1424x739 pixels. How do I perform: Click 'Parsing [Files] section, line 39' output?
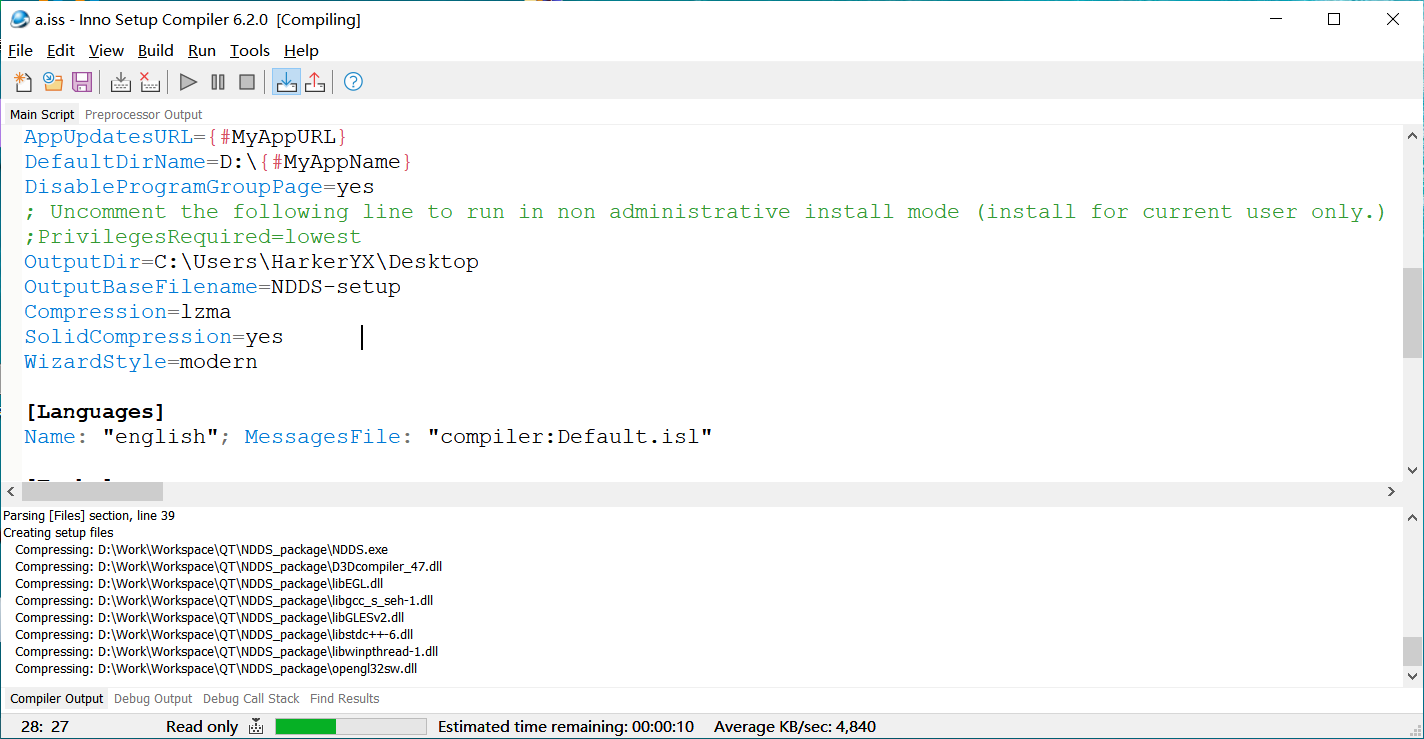[89, 516]
